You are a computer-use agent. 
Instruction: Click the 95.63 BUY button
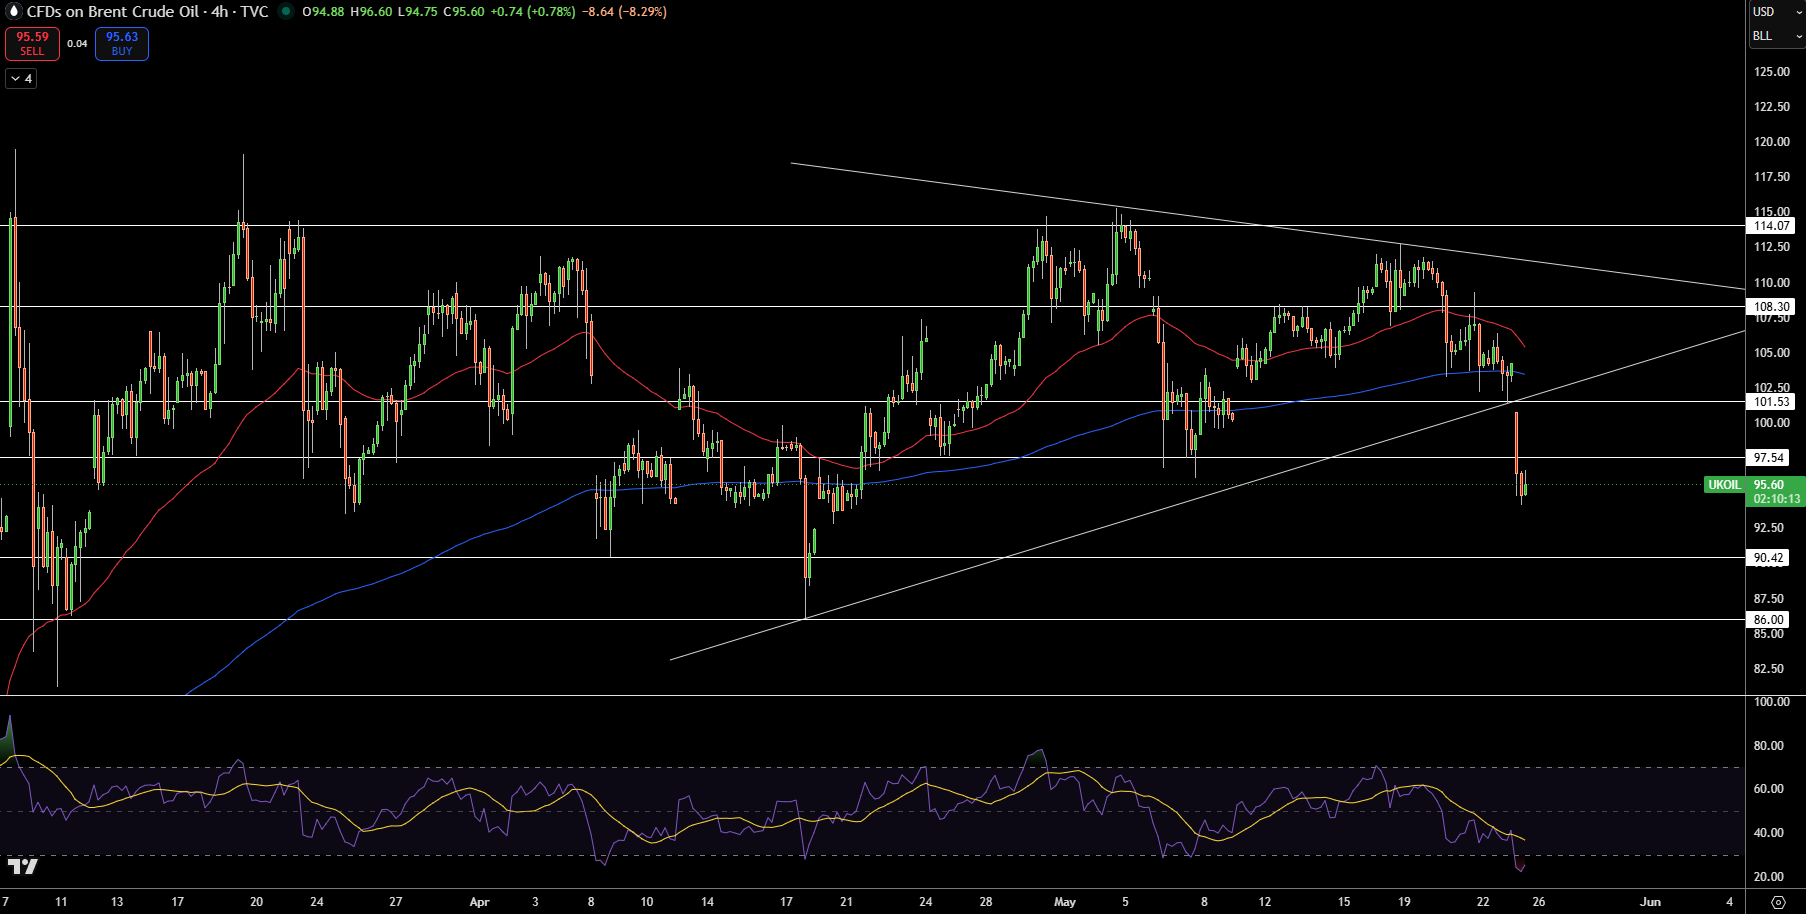(x=122, y=44)
